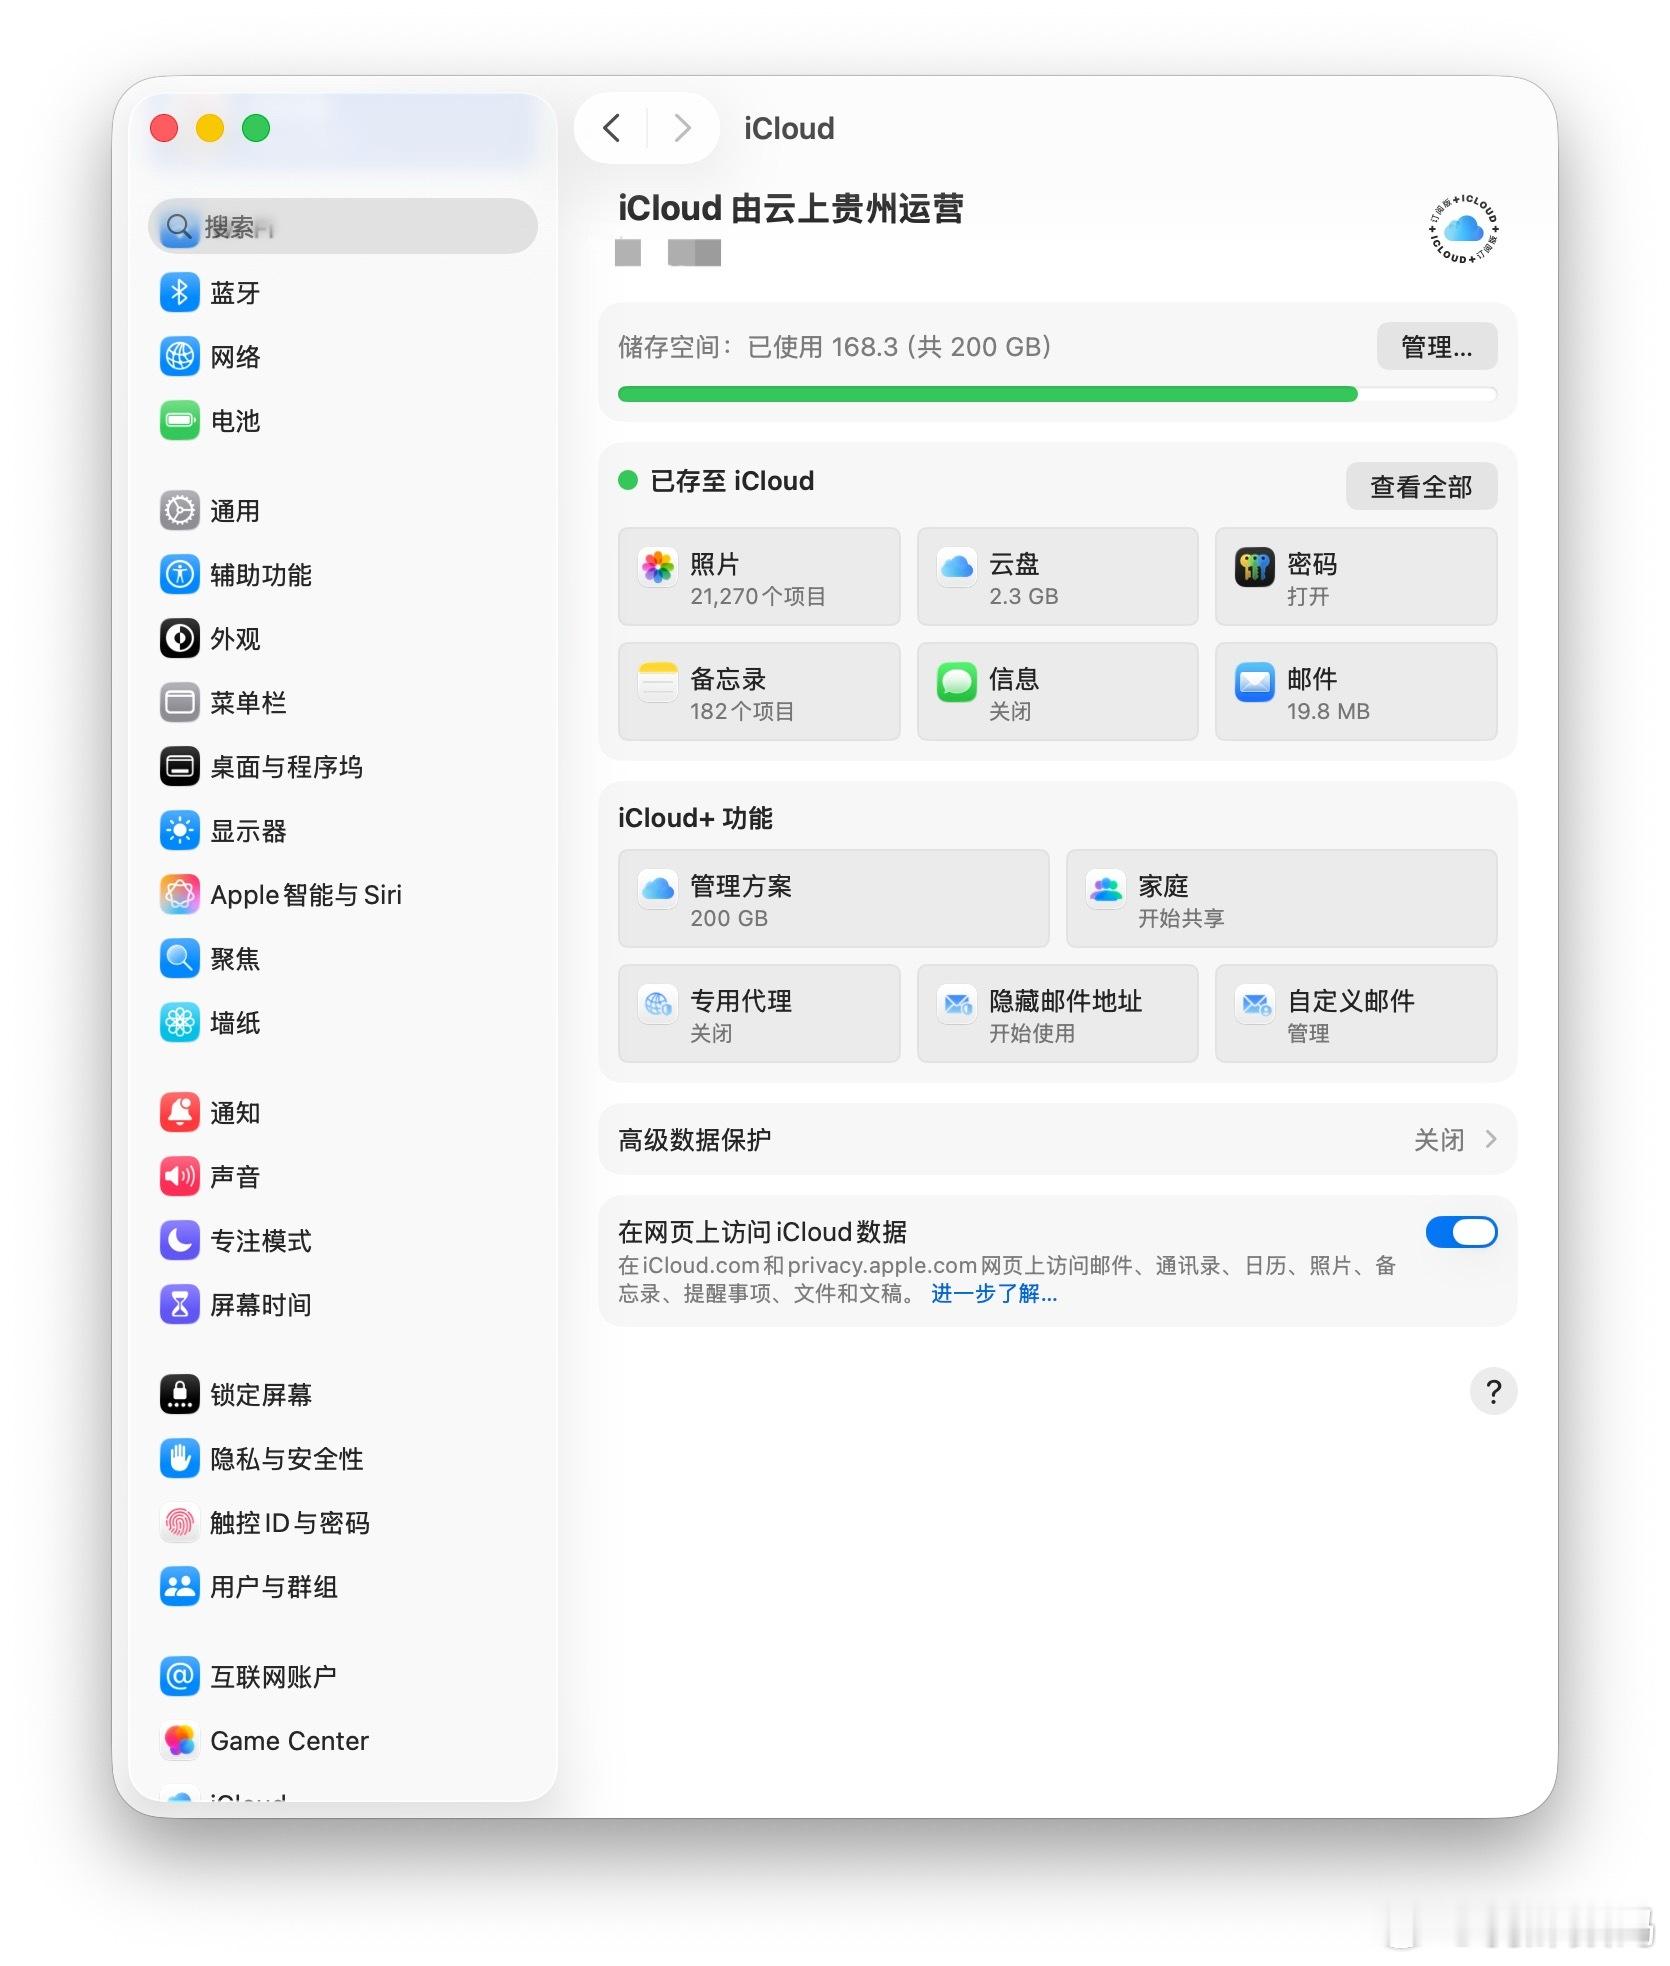Open the 照片 photos card
Image resolution: width=1670 pixels, height=1966 pixels.
(759, 577)
